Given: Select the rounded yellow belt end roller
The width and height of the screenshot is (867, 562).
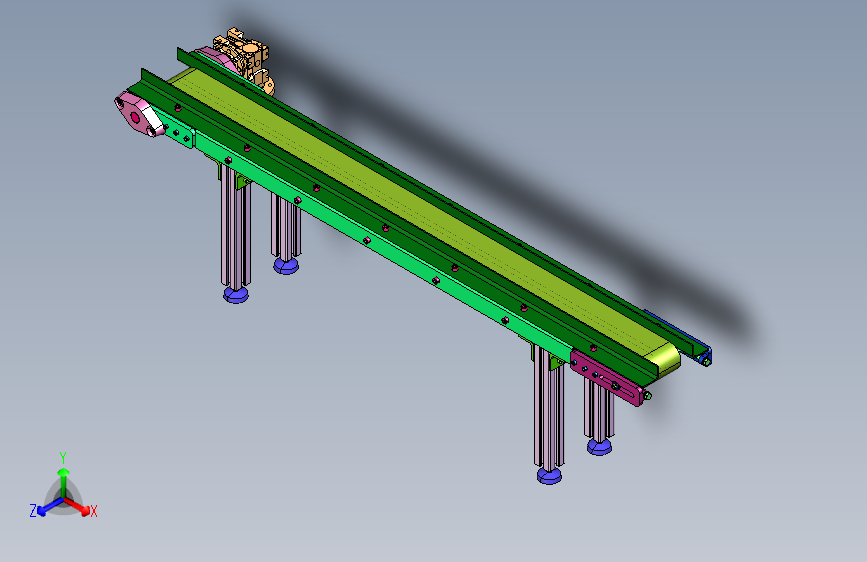Looking at the screenshot, I should [x=664, y=359].
